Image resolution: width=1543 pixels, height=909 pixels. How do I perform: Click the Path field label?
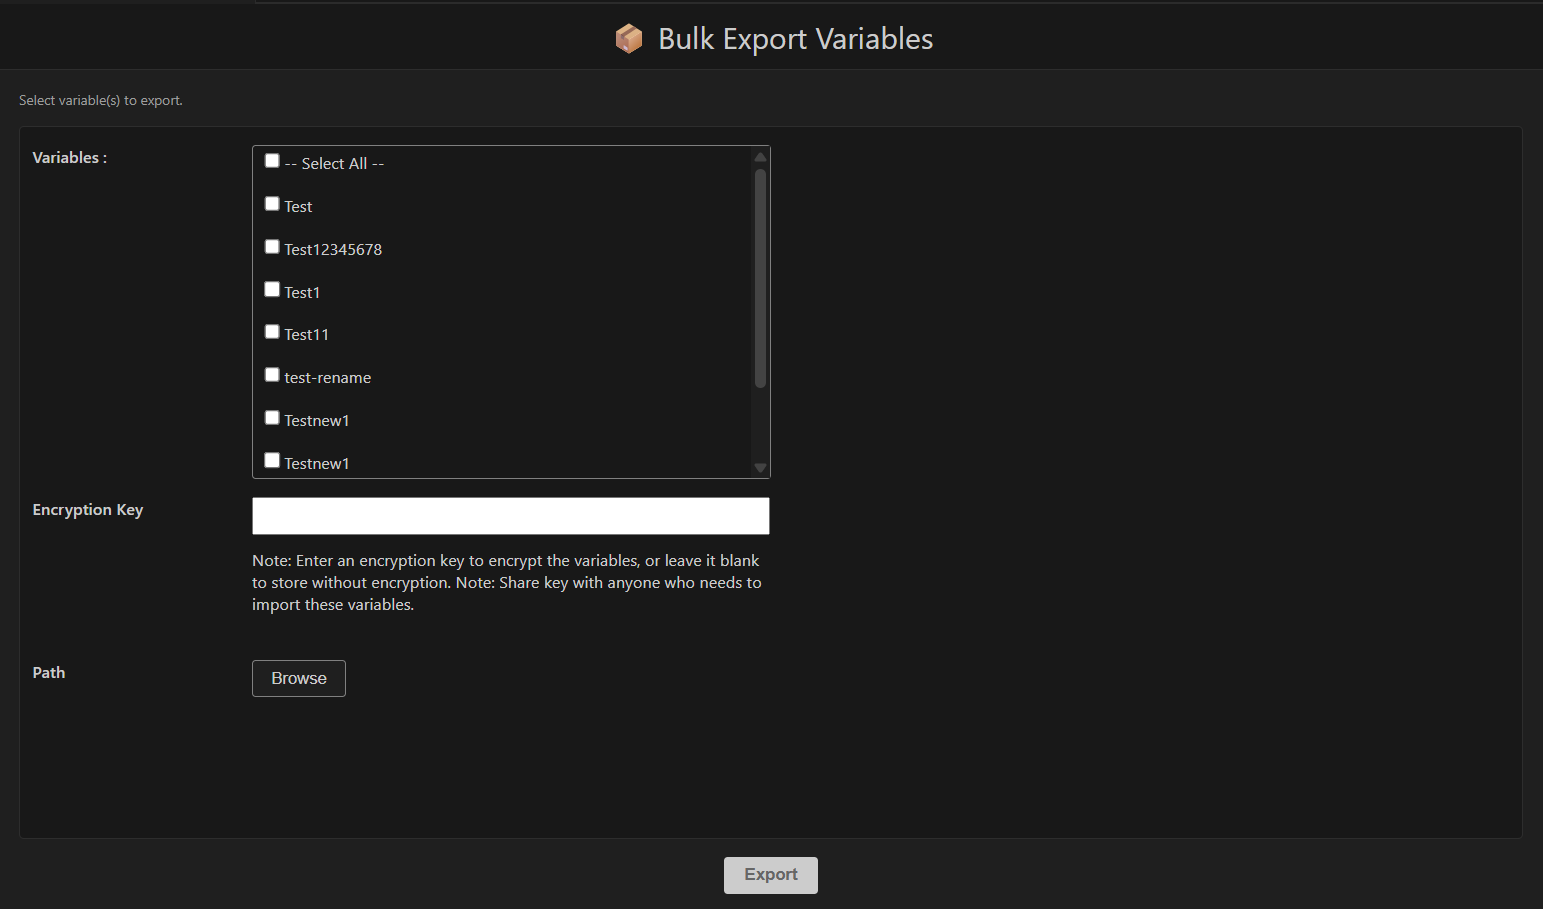(x=49, y=673)
